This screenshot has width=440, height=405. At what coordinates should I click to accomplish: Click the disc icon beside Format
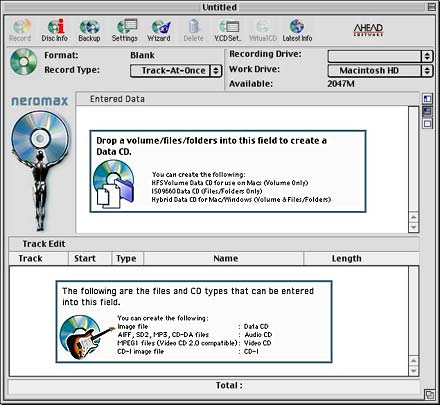click(23, 61)
